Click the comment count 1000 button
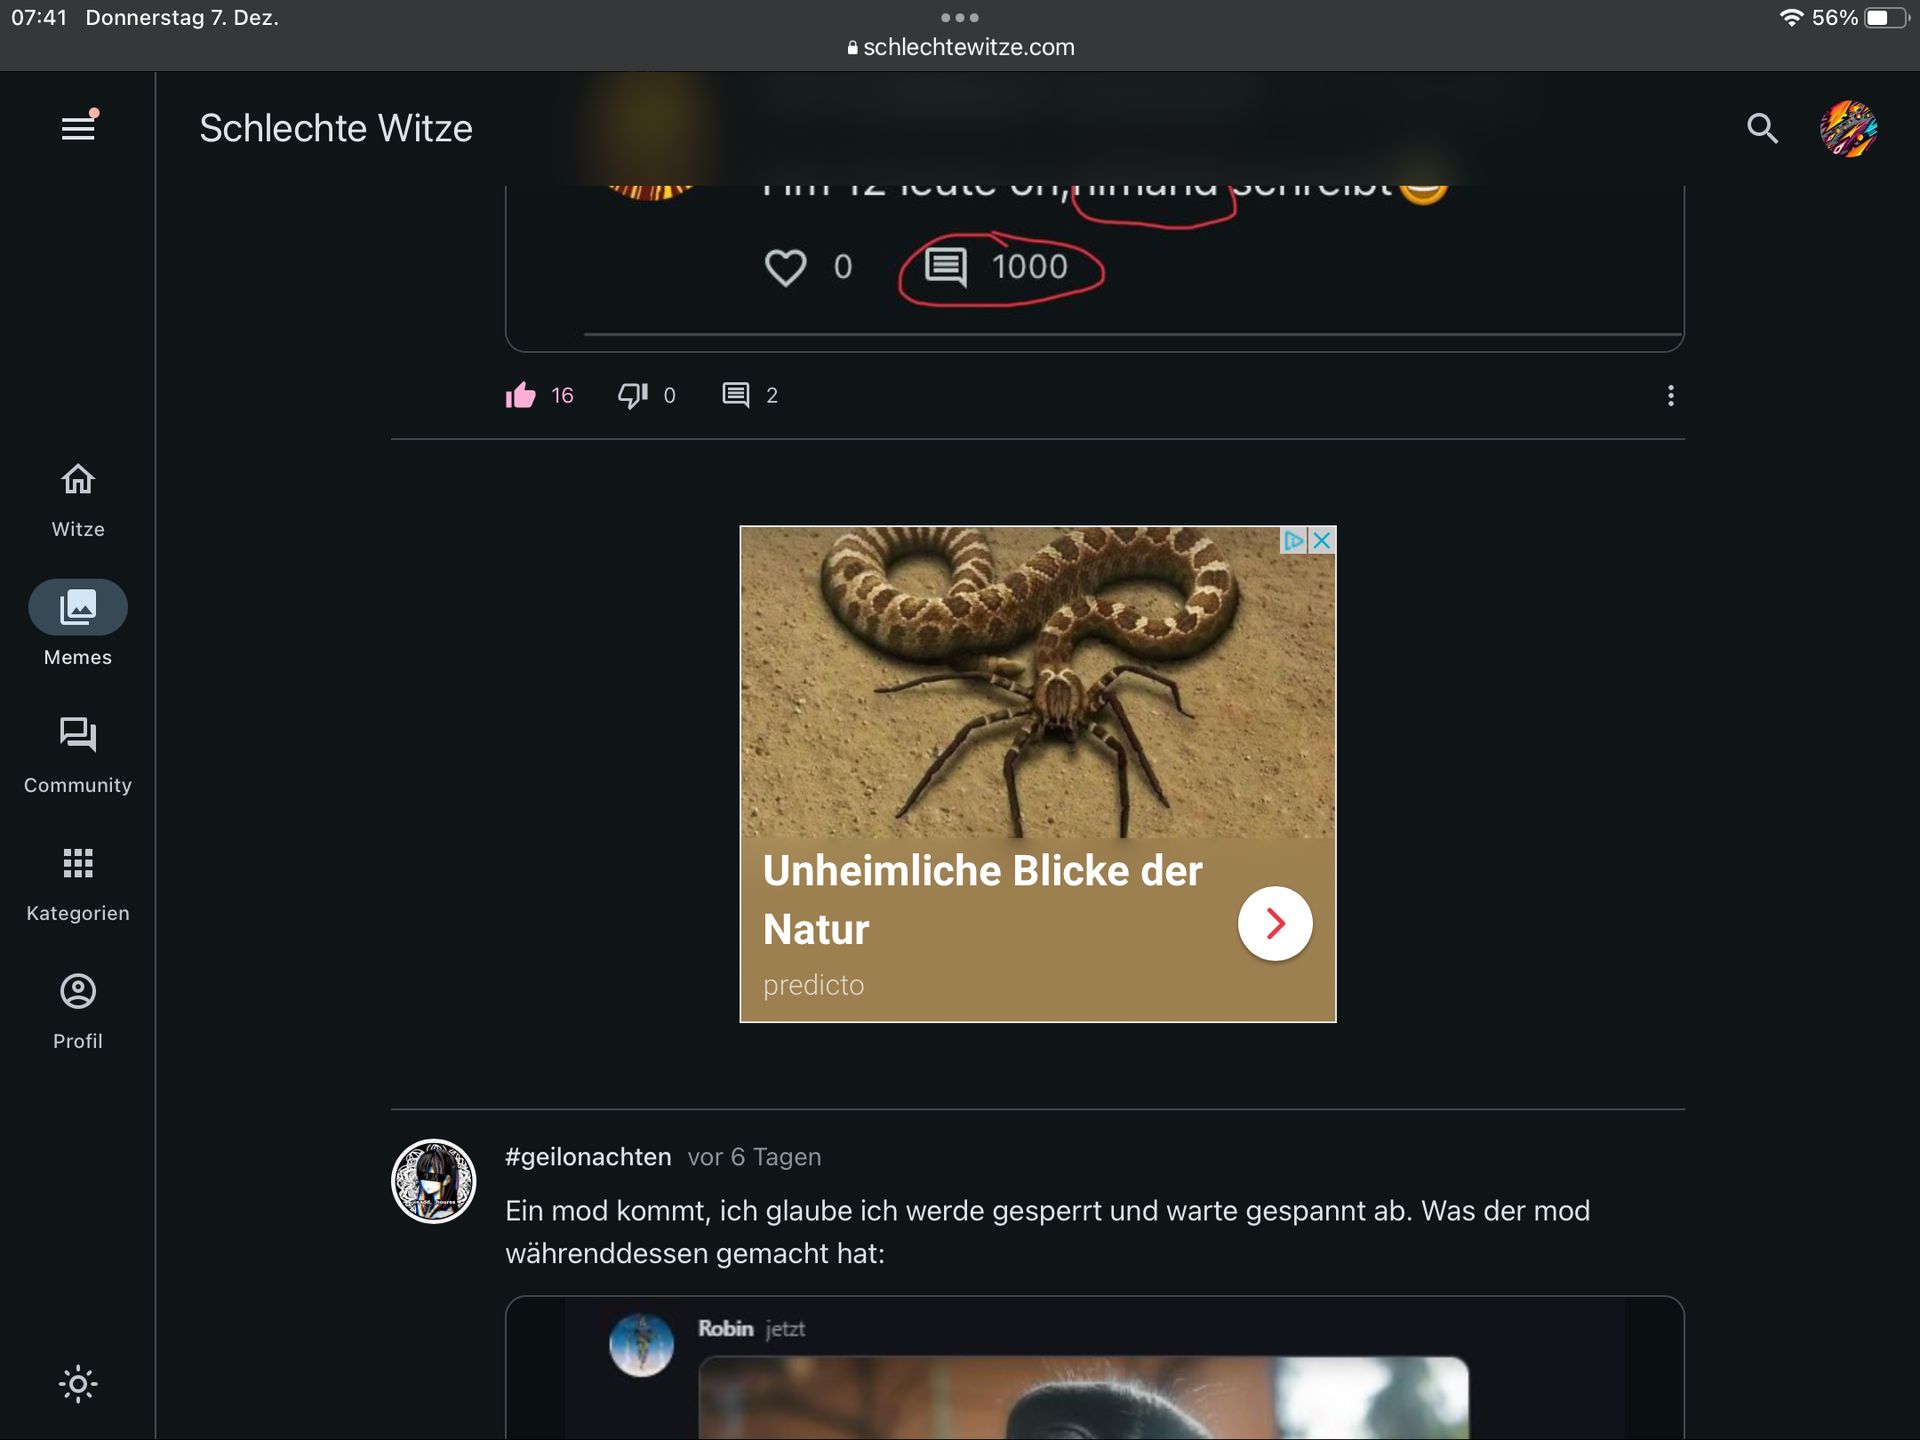The width and height of the screenshot is (1920, 1440). click(x=998, y=265)
